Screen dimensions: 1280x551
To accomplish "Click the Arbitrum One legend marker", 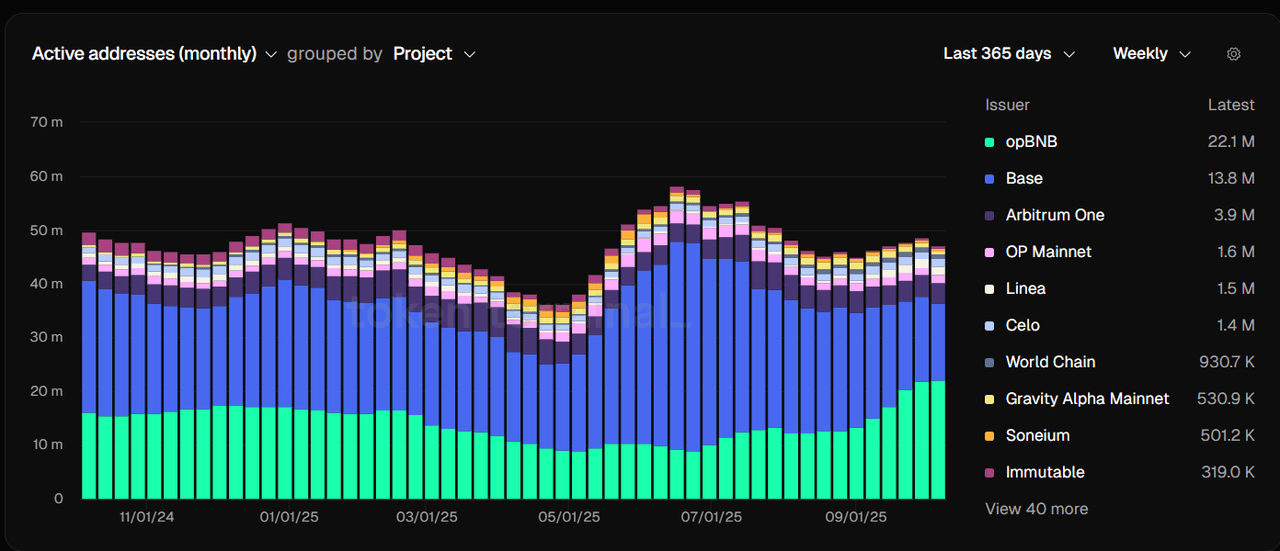I will [x=990, y=215].
